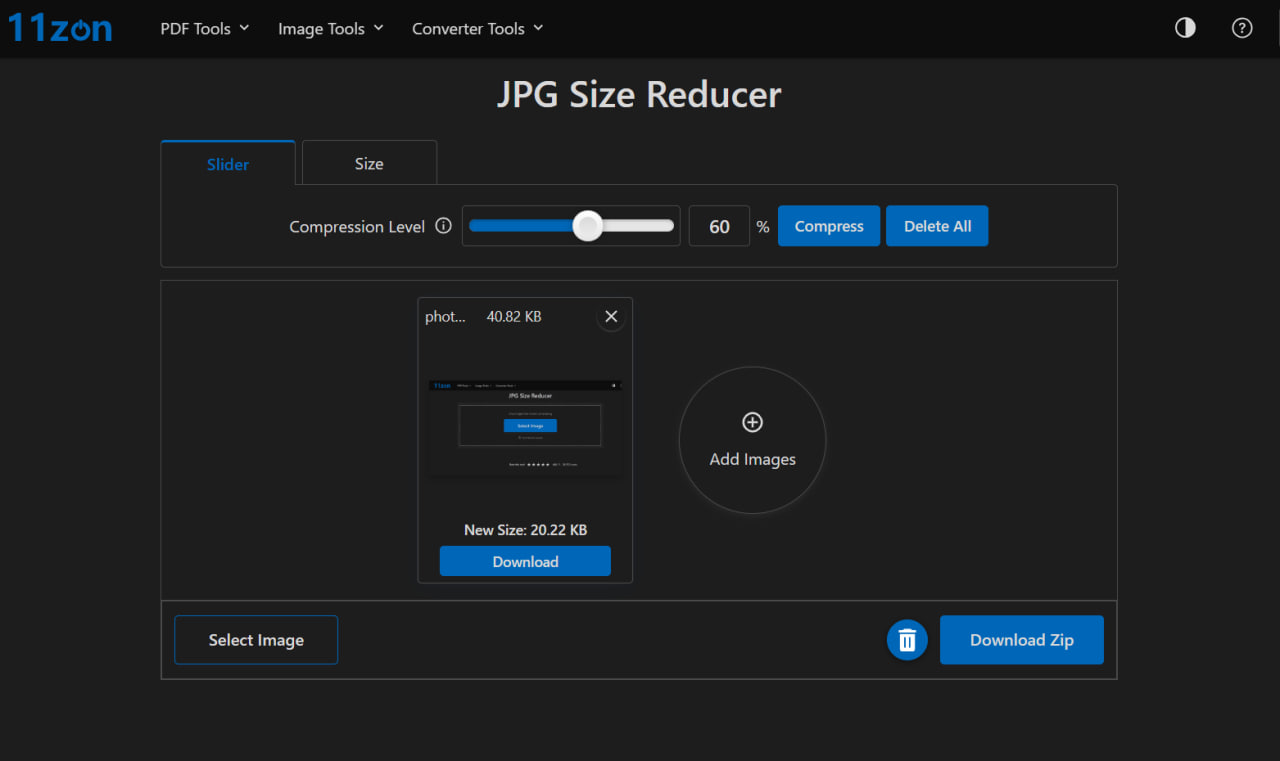Click the compression level slider handle

[x=588, y=226]
